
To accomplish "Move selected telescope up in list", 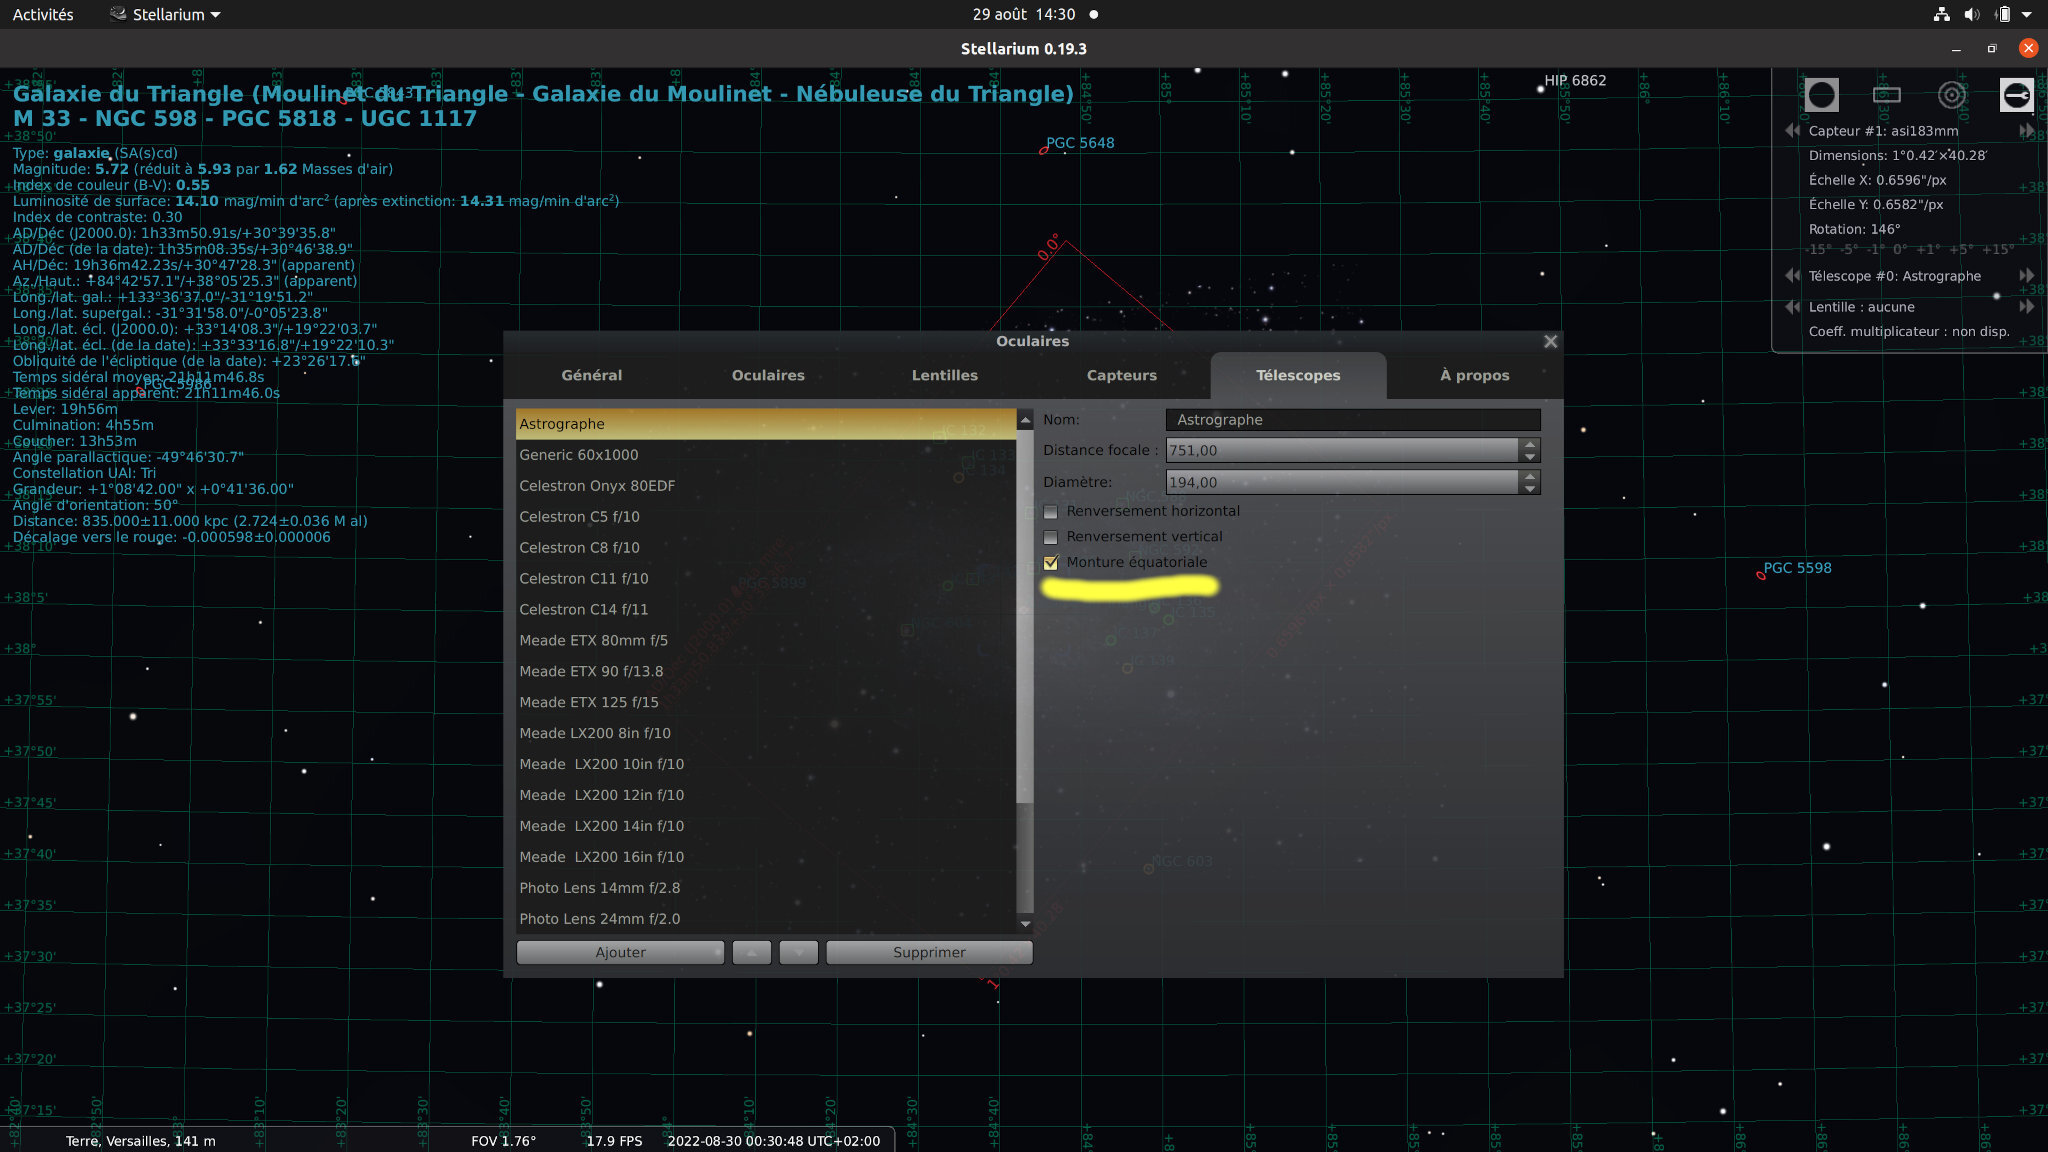I will pyautogui.click(x=751, y=952).
